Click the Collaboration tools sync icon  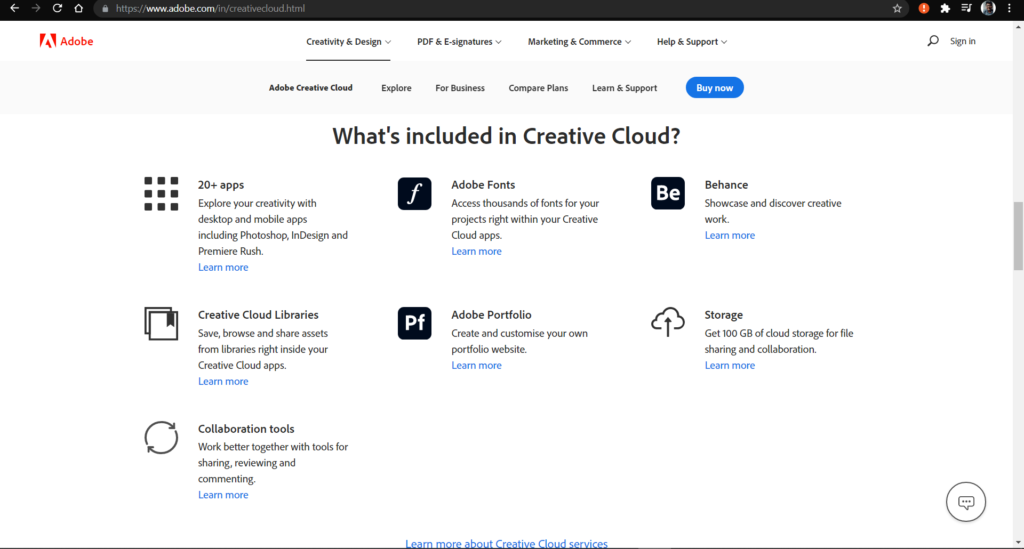pyautogui.click(x=161, y=437)
